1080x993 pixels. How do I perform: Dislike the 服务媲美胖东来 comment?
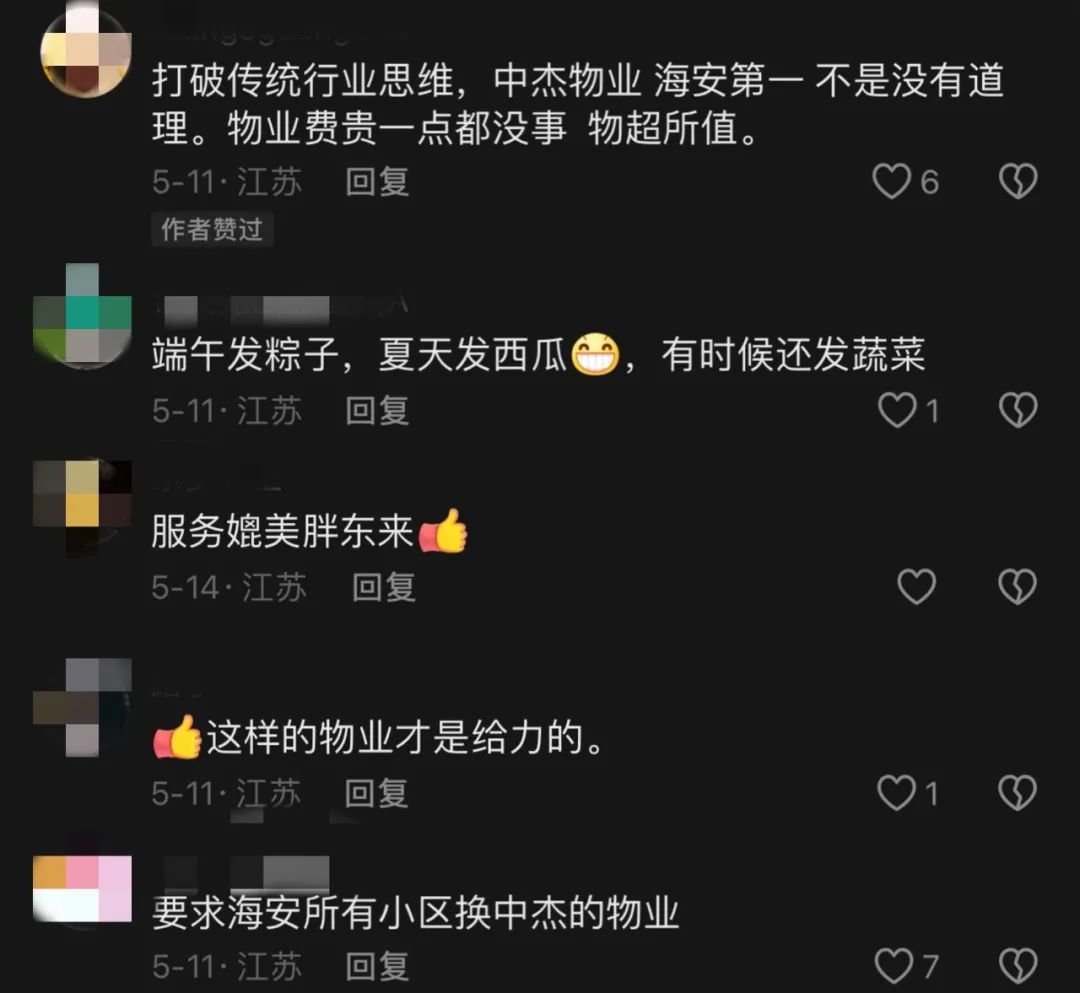coord(1017,587)
